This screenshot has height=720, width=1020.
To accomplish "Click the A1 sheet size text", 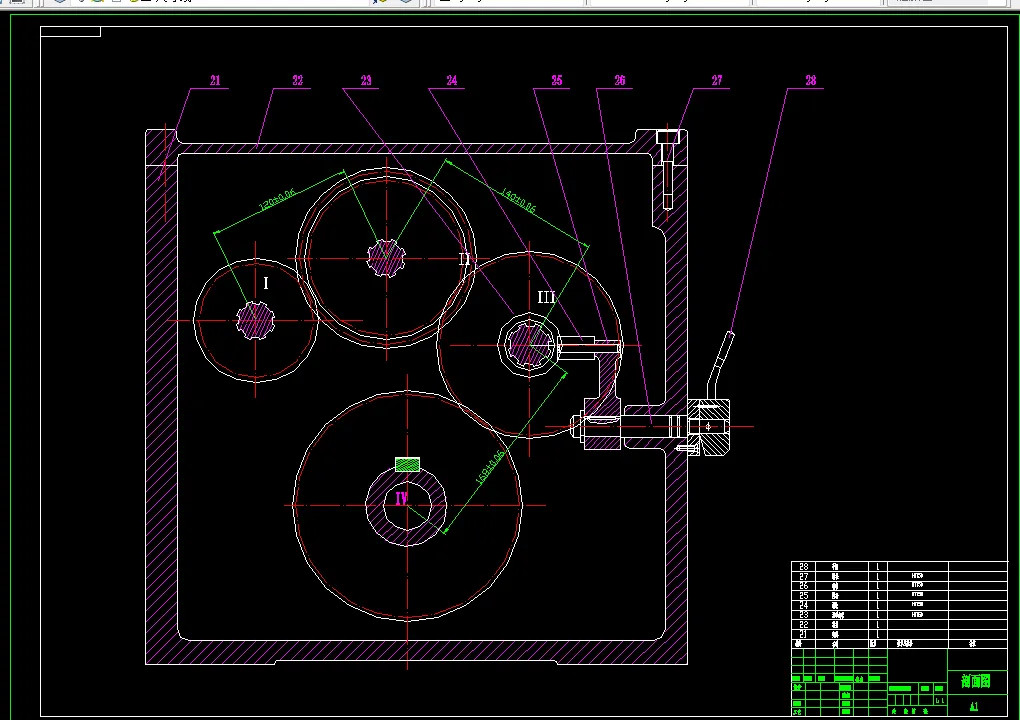I will click(x=974, y=707).
